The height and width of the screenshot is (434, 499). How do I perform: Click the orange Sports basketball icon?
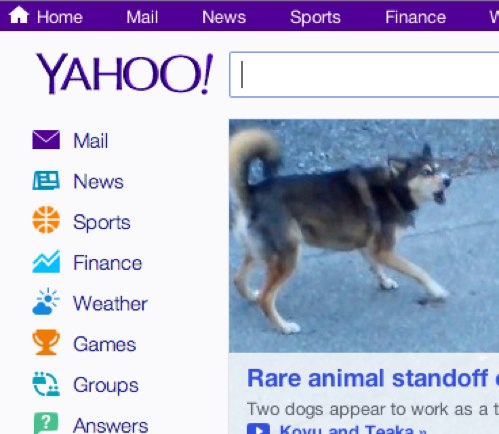(x=46, y=220)
